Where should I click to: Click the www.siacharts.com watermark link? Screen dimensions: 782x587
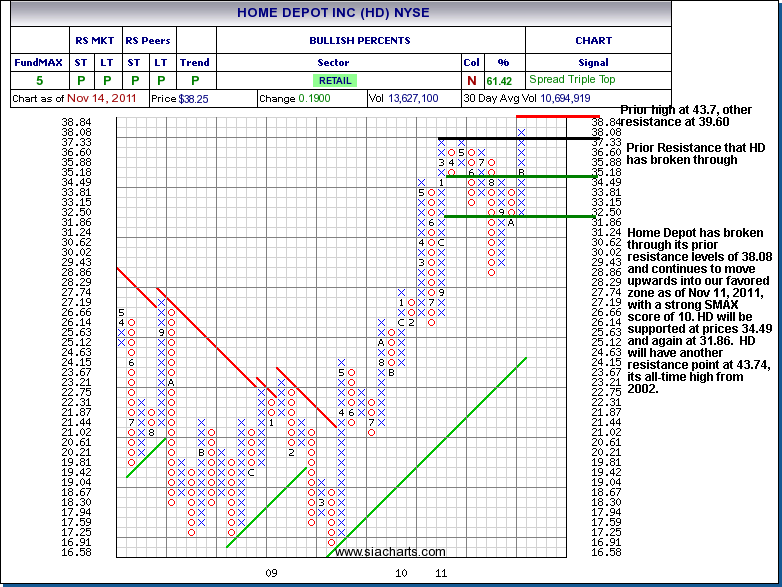click(x=391, y=552)
